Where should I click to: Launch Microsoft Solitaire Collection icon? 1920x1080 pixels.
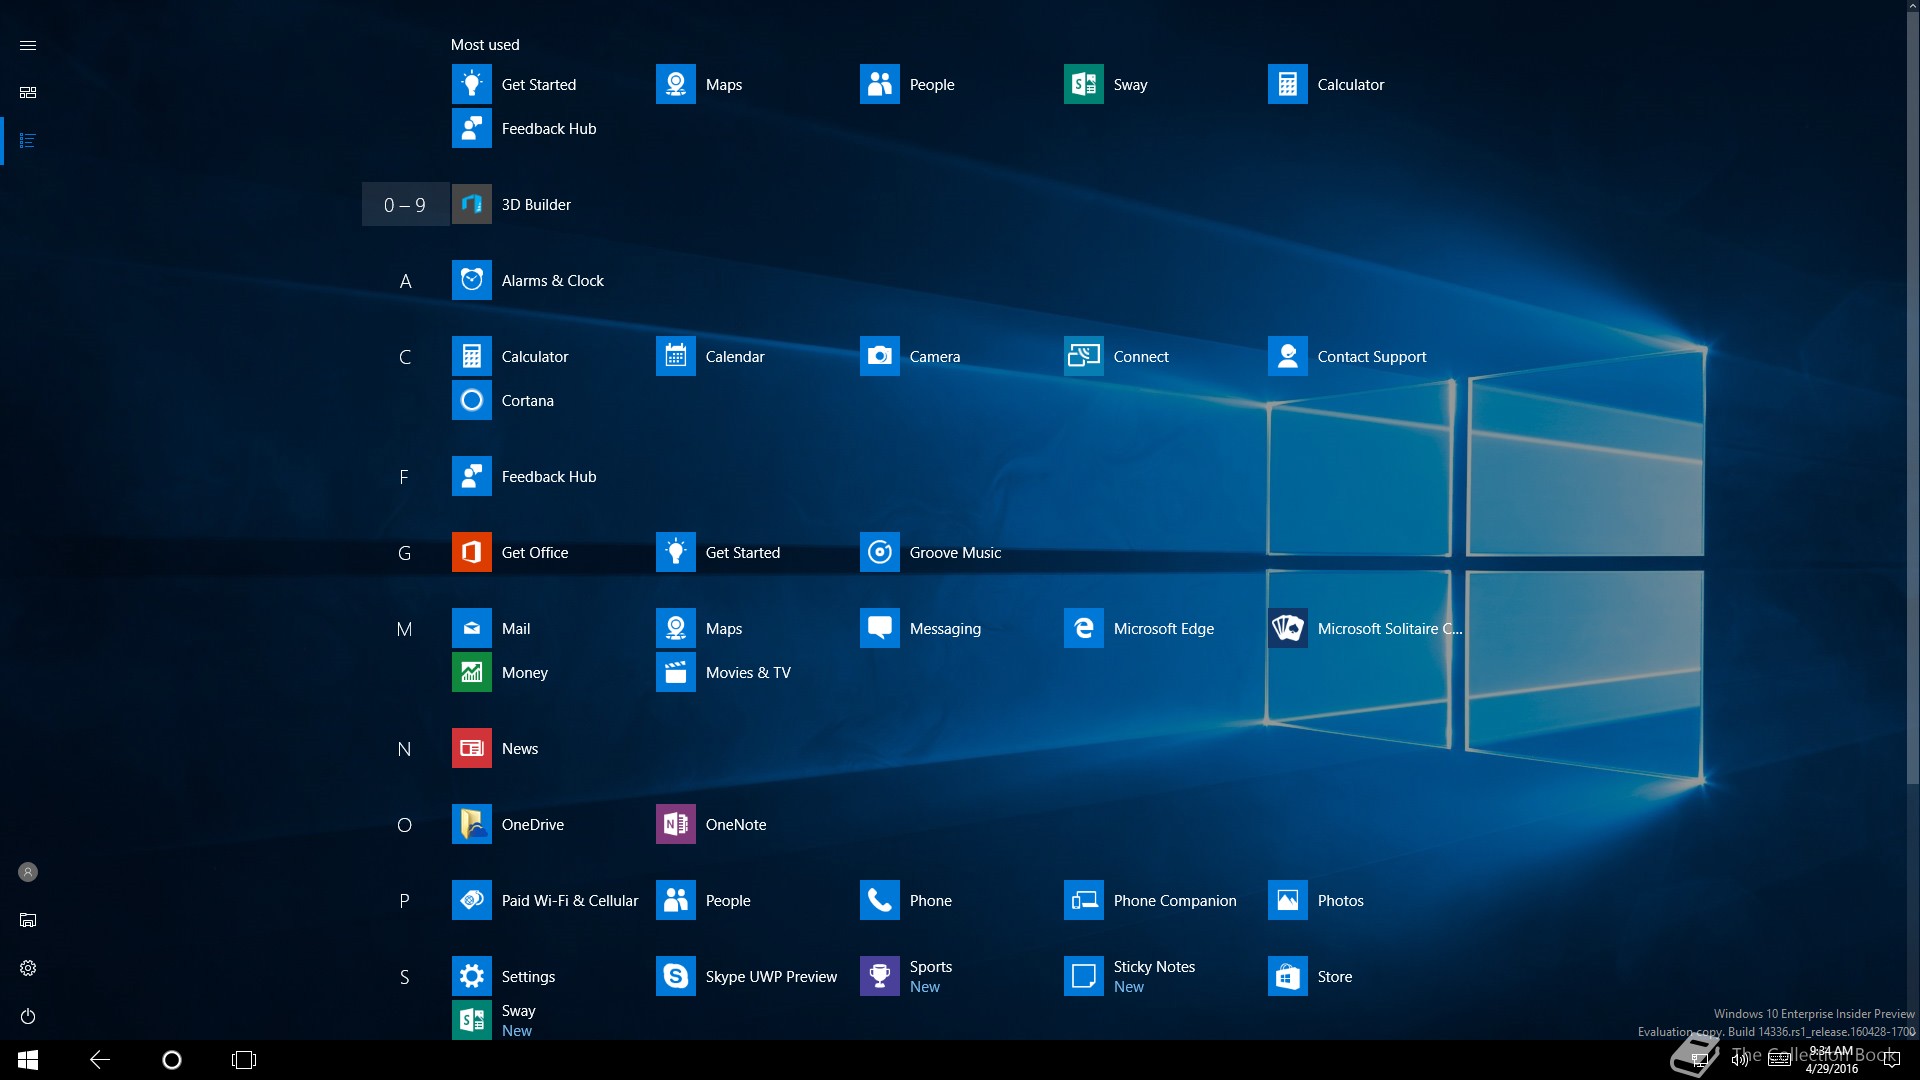click(x=1287, y=628)
